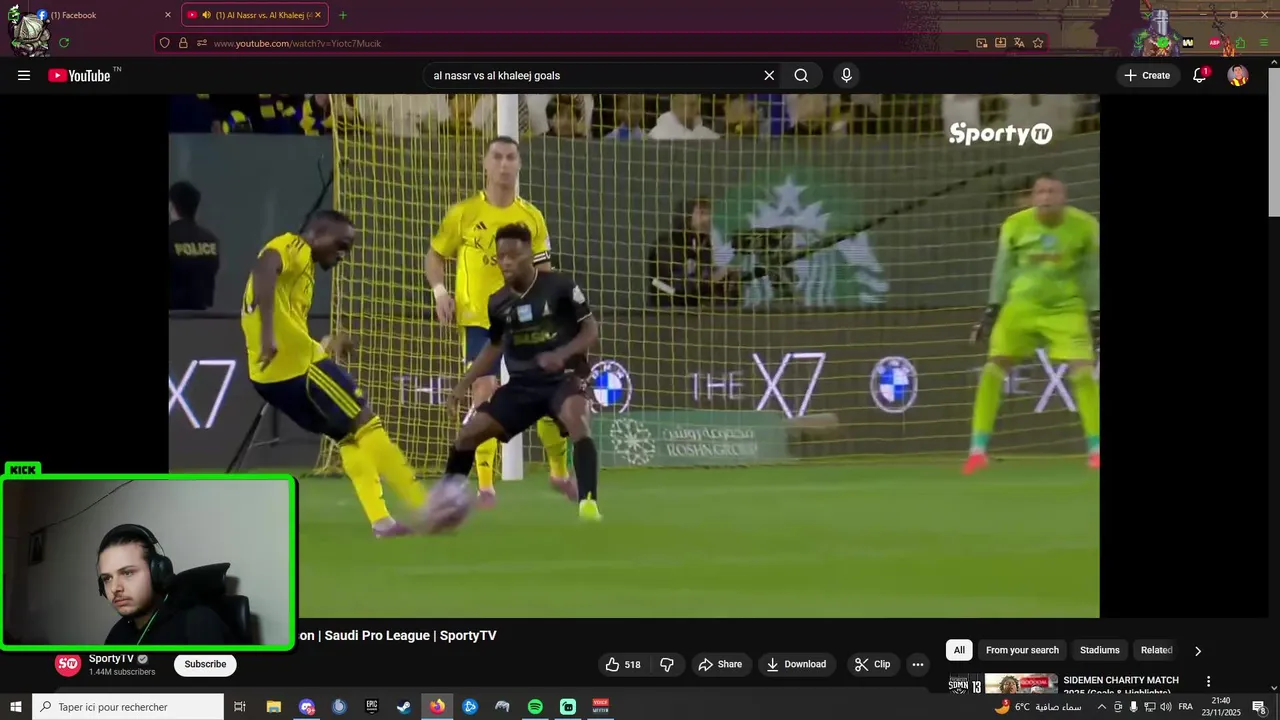Open new browser tab with plus

(343, 15)
